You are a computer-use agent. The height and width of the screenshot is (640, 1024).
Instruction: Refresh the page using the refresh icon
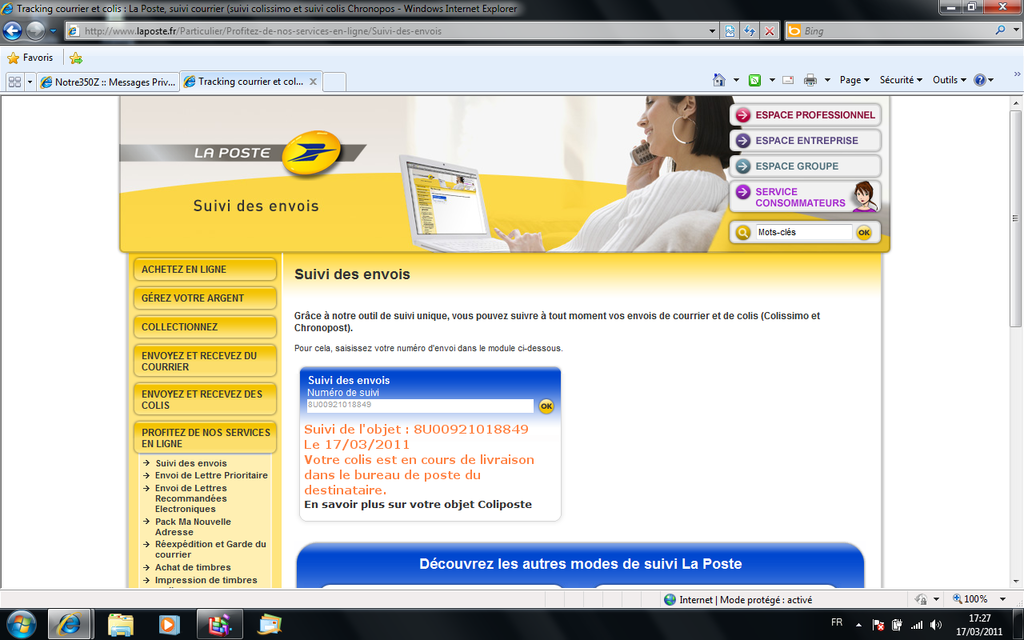[x=750, y=31]
